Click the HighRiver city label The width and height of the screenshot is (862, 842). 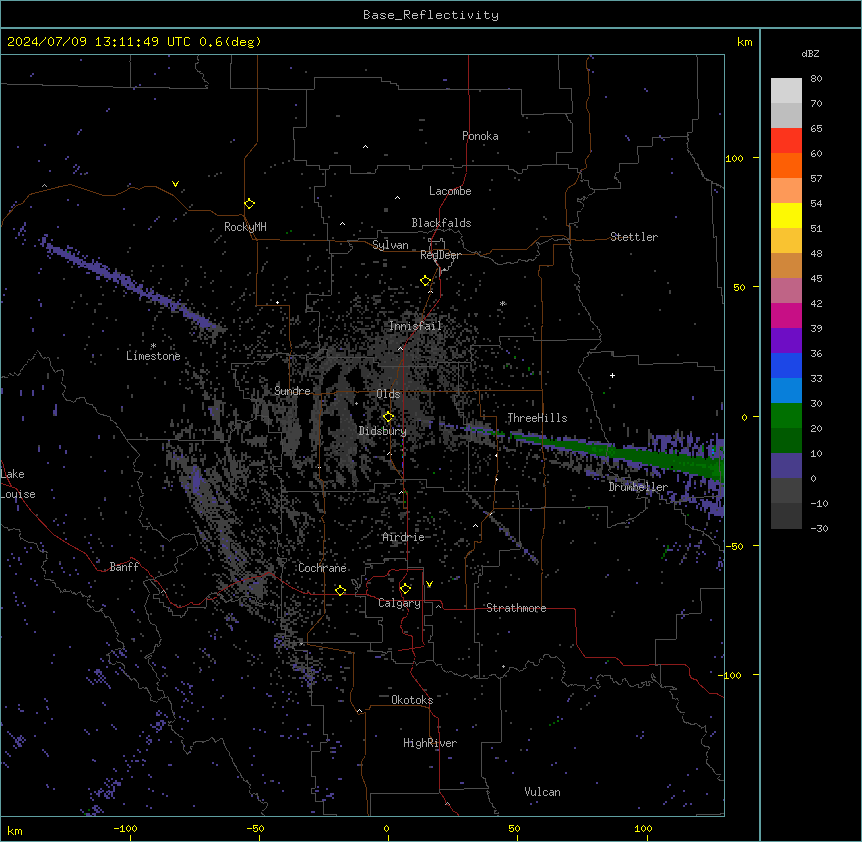pyautogui.click(x=430, y=743)
